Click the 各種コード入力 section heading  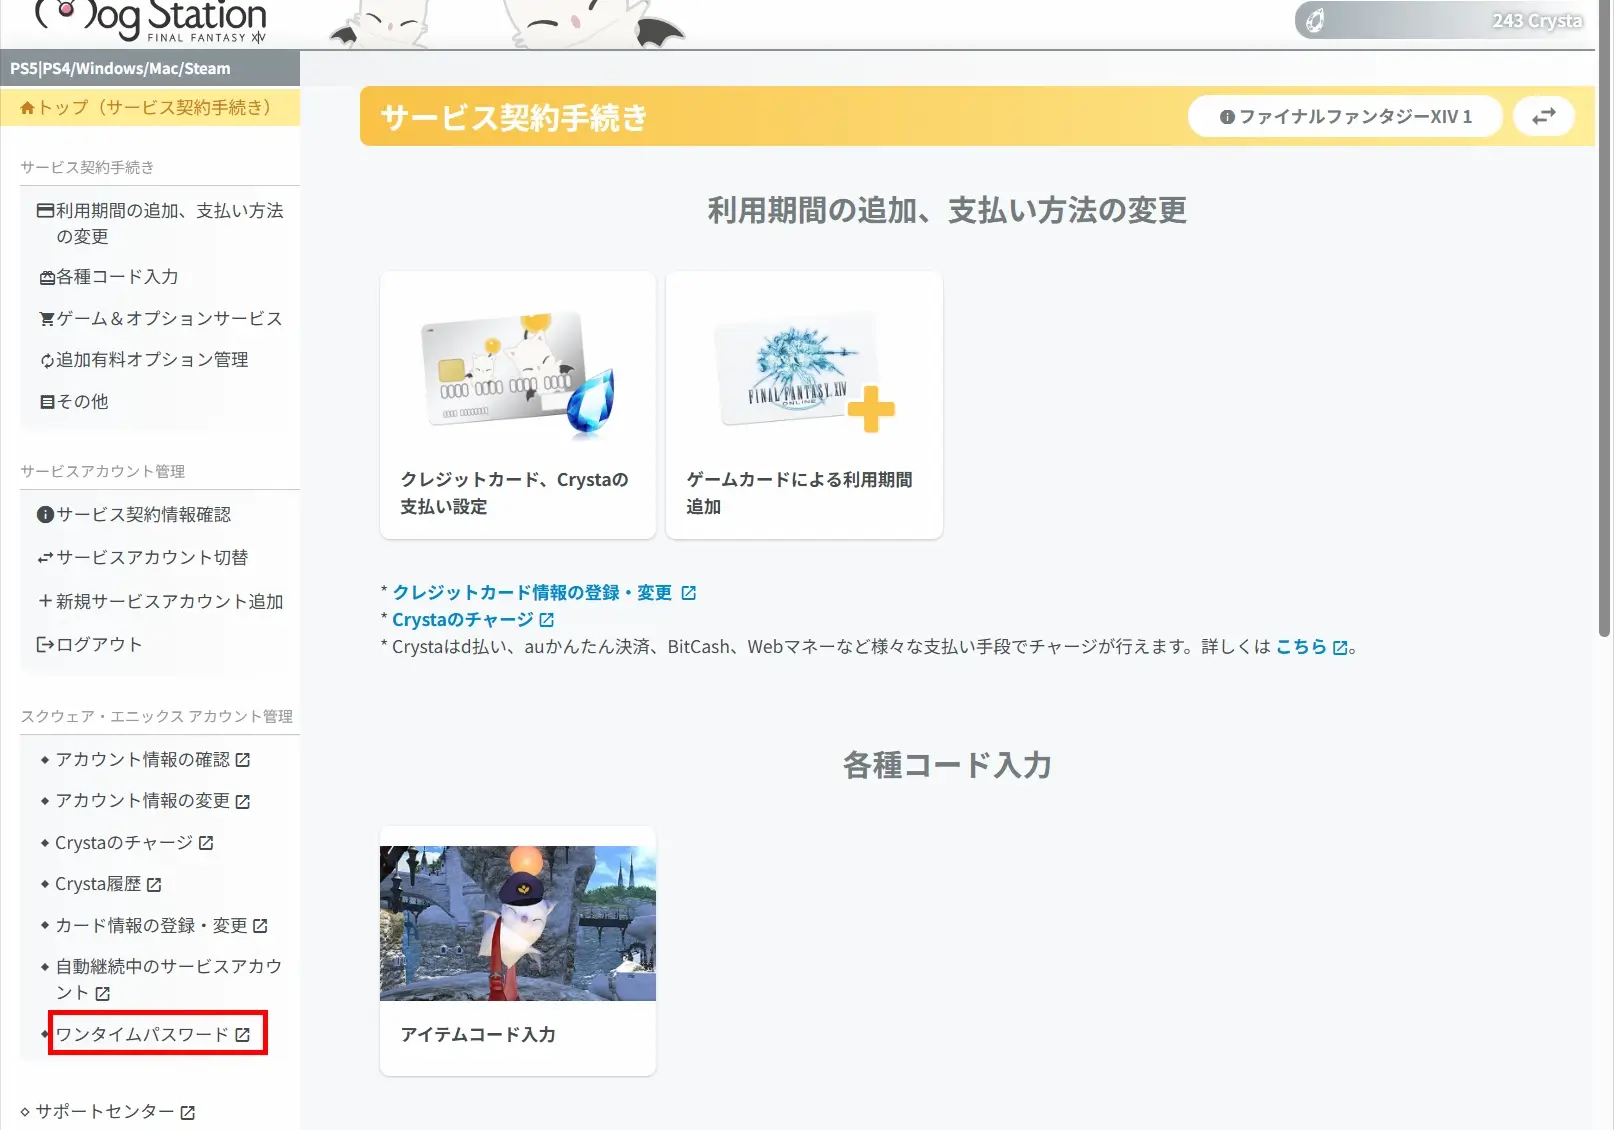click(947, 765)
